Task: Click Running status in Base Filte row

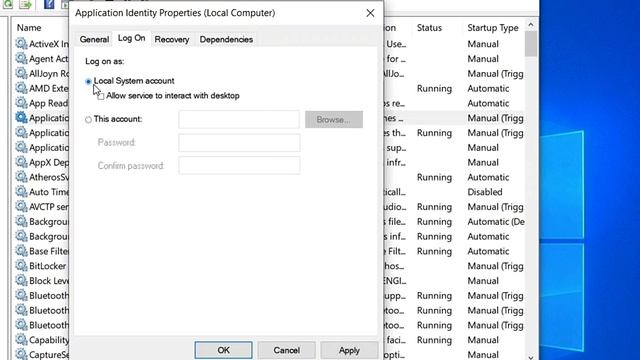Action: pyautogui.click(x=434, y=251)
